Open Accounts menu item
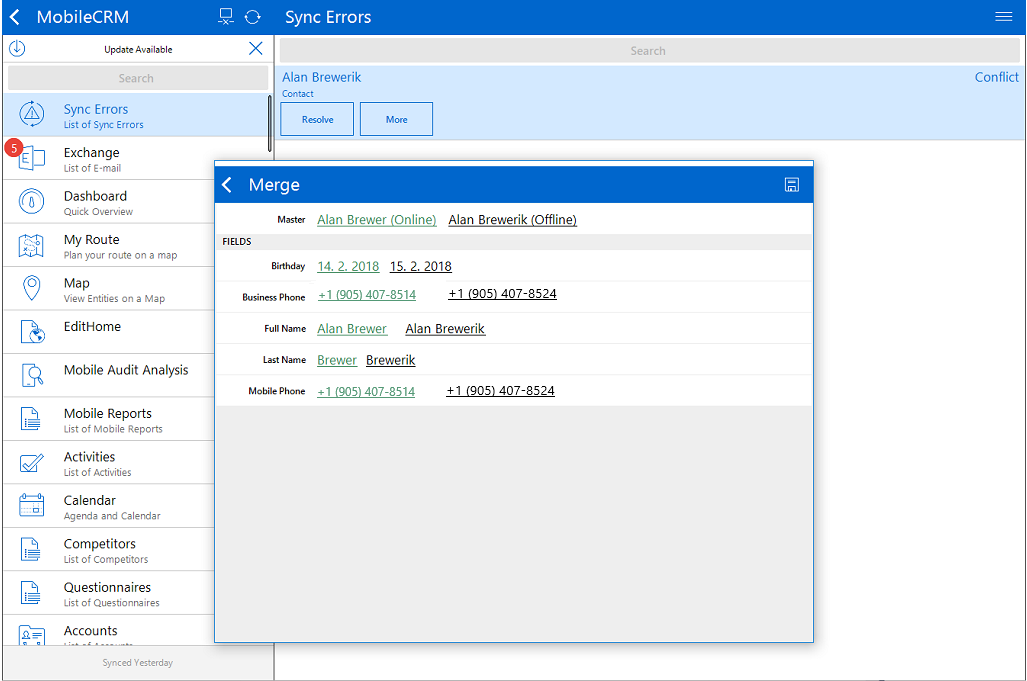Viewport: 1027px width, 681px height. 109,631
